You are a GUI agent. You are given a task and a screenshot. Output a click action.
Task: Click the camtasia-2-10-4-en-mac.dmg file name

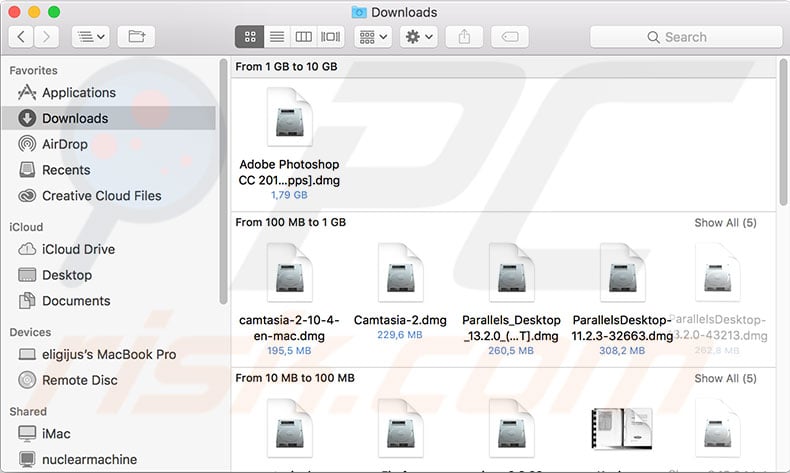pos(289,328)
